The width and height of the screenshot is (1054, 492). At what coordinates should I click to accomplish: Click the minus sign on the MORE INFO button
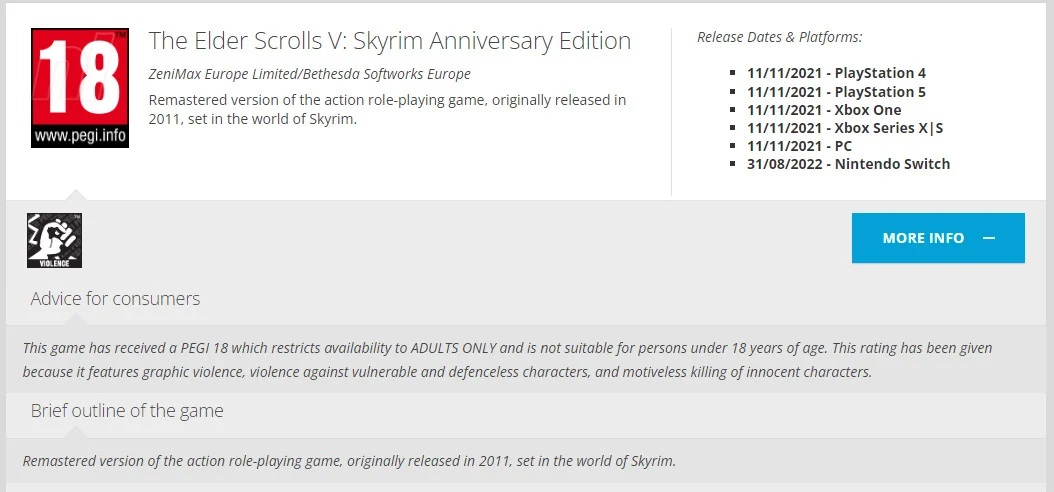click(988, 238)
